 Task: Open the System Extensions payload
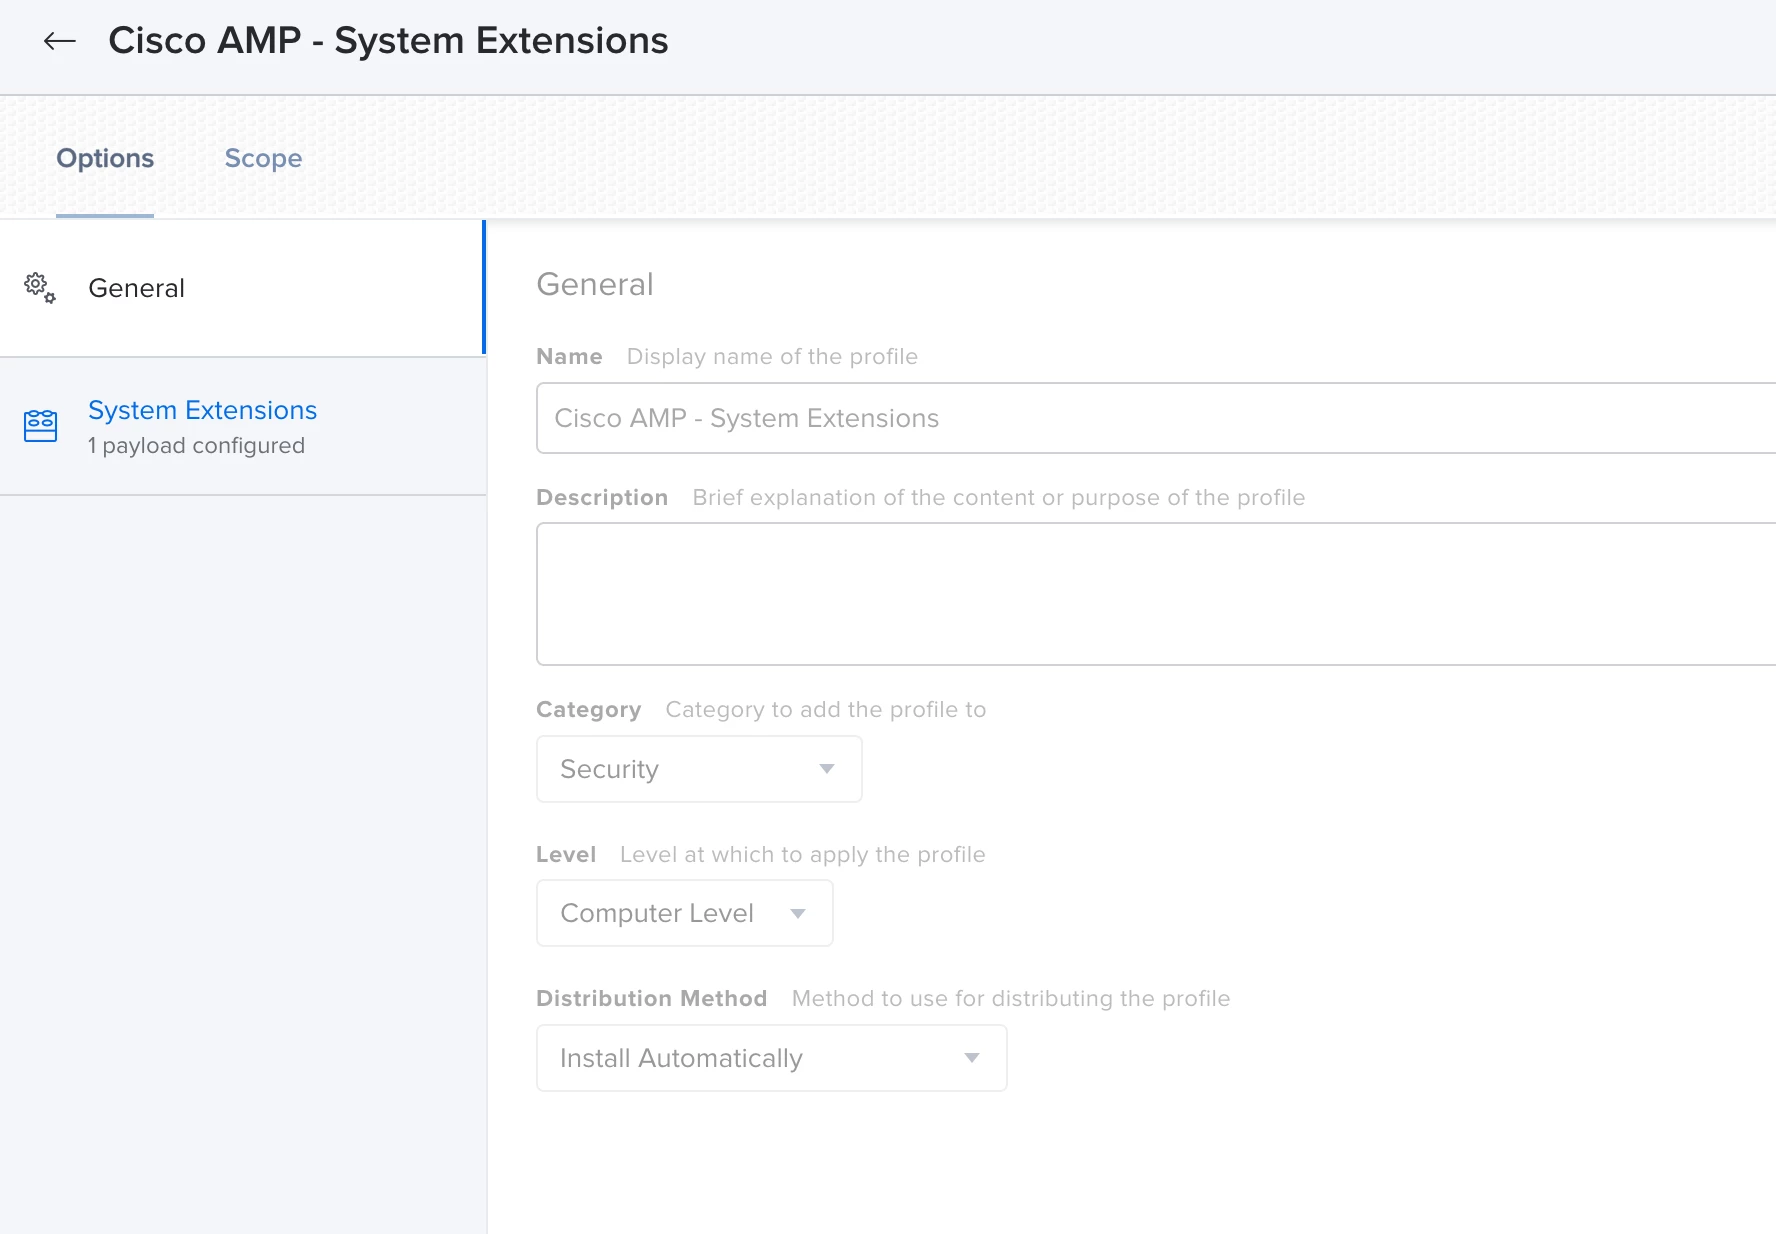click(x=242, y=427)
